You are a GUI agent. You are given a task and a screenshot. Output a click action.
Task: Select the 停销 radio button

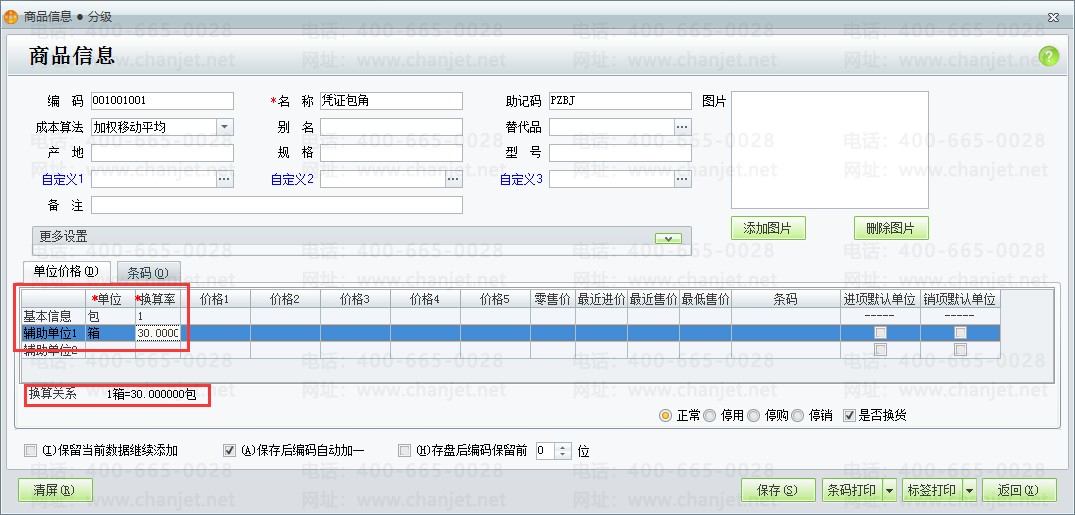(798, 416)
